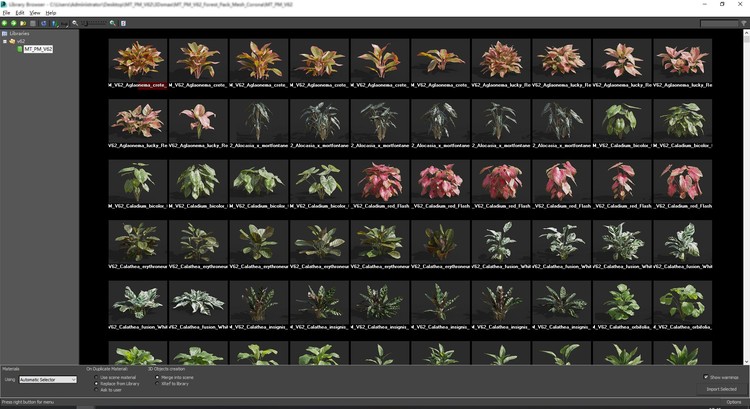Click the green forward navigation arrow

[15, 23]
